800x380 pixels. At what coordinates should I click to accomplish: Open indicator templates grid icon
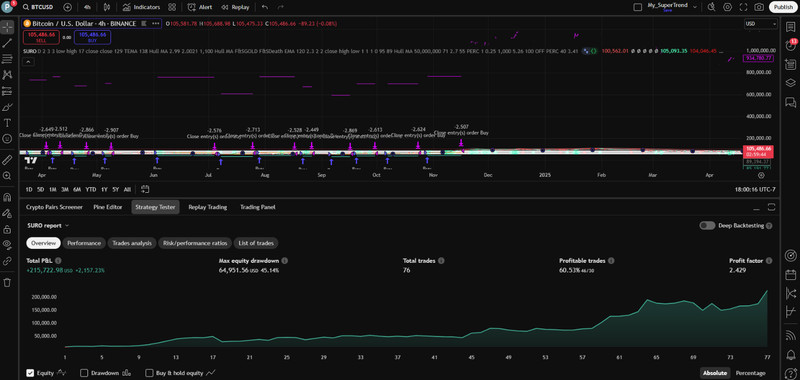coord(172,7)
